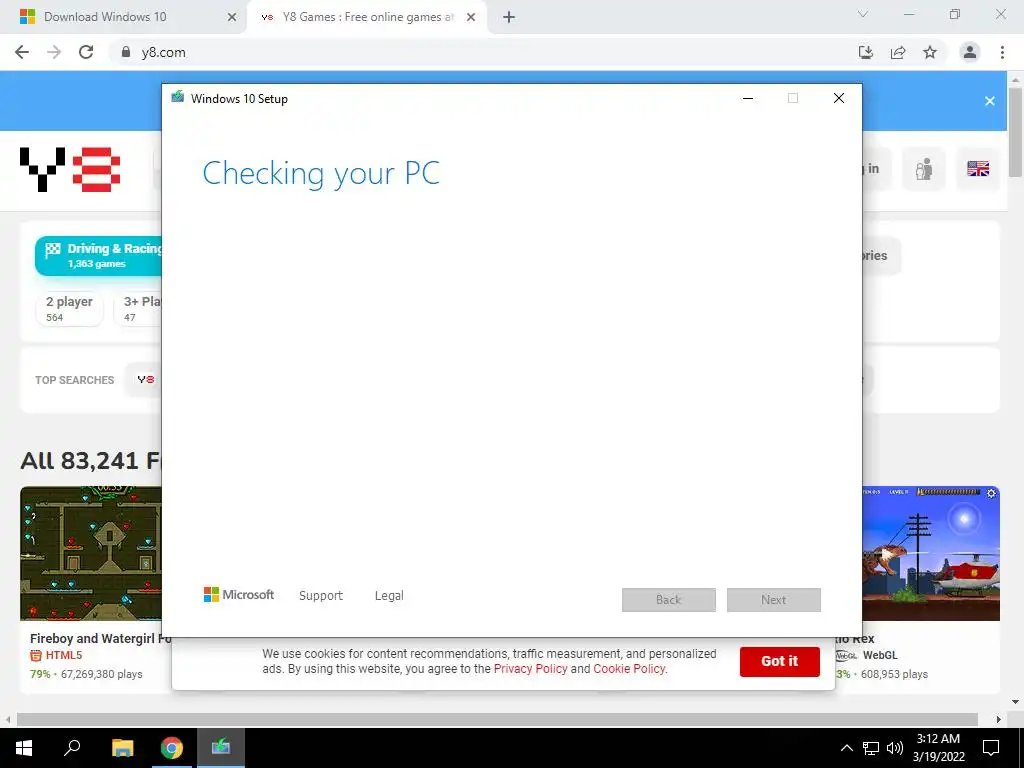Open taskbar clock showing 3:12 AM
1024x768 pixels.
pos(938,748)
